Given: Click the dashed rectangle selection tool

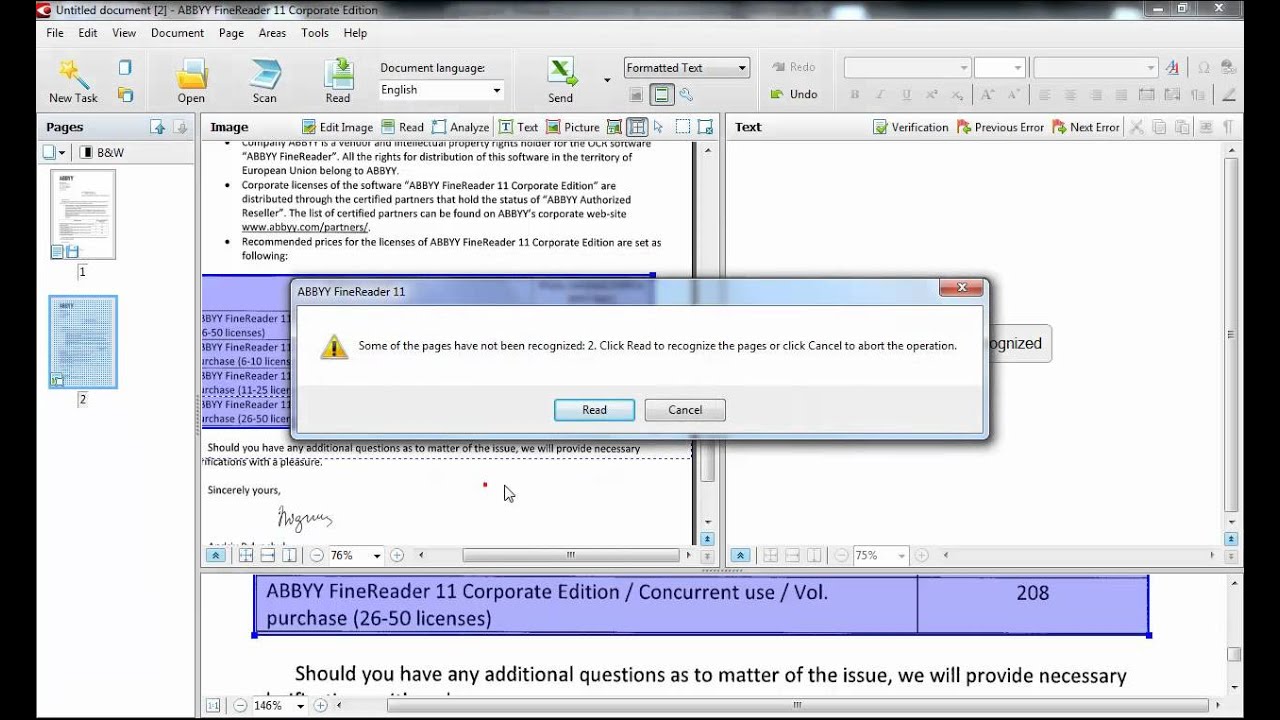Looking at the screenshot, I should tap(683, 127).
